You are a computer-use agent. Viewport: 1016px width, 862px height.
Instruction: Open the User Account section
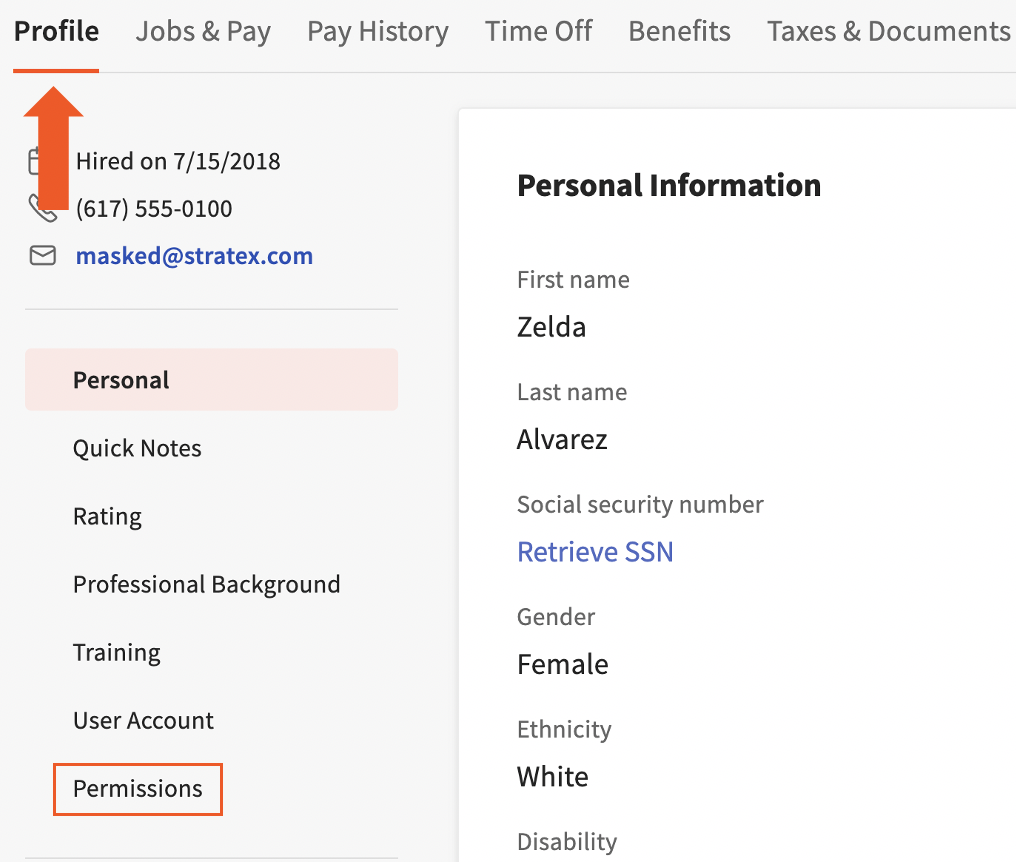click(x=143, y=720)
